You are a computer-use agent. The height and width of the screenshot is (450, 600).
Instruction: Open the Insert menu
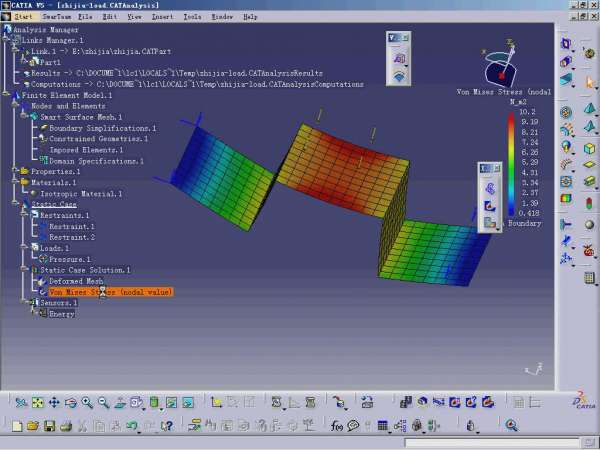161,17
